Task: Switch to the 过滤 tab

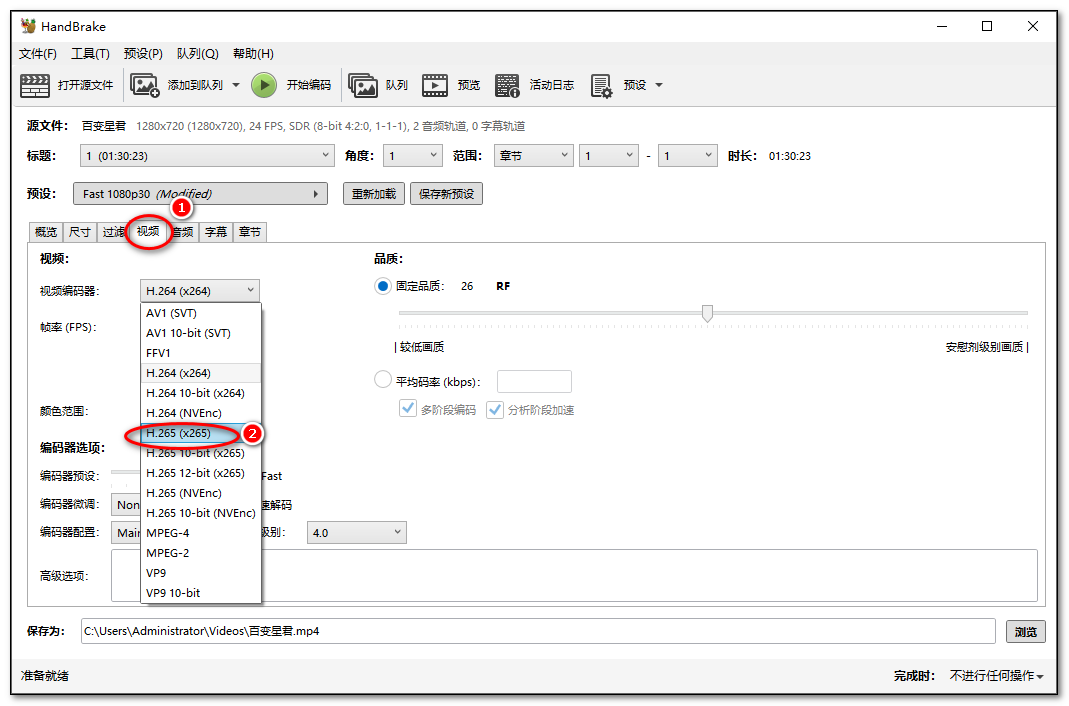Action: (113, 232)
